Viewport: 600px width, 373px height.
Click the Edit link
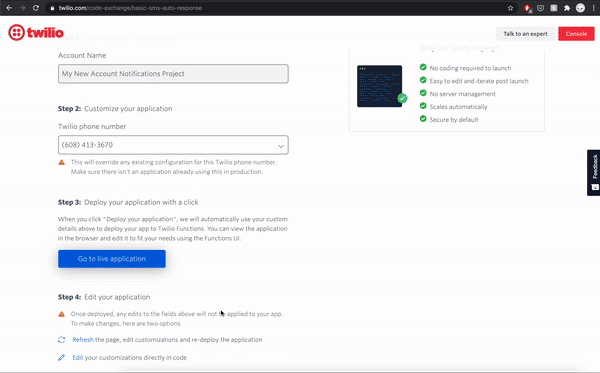[x=78, y=358]
